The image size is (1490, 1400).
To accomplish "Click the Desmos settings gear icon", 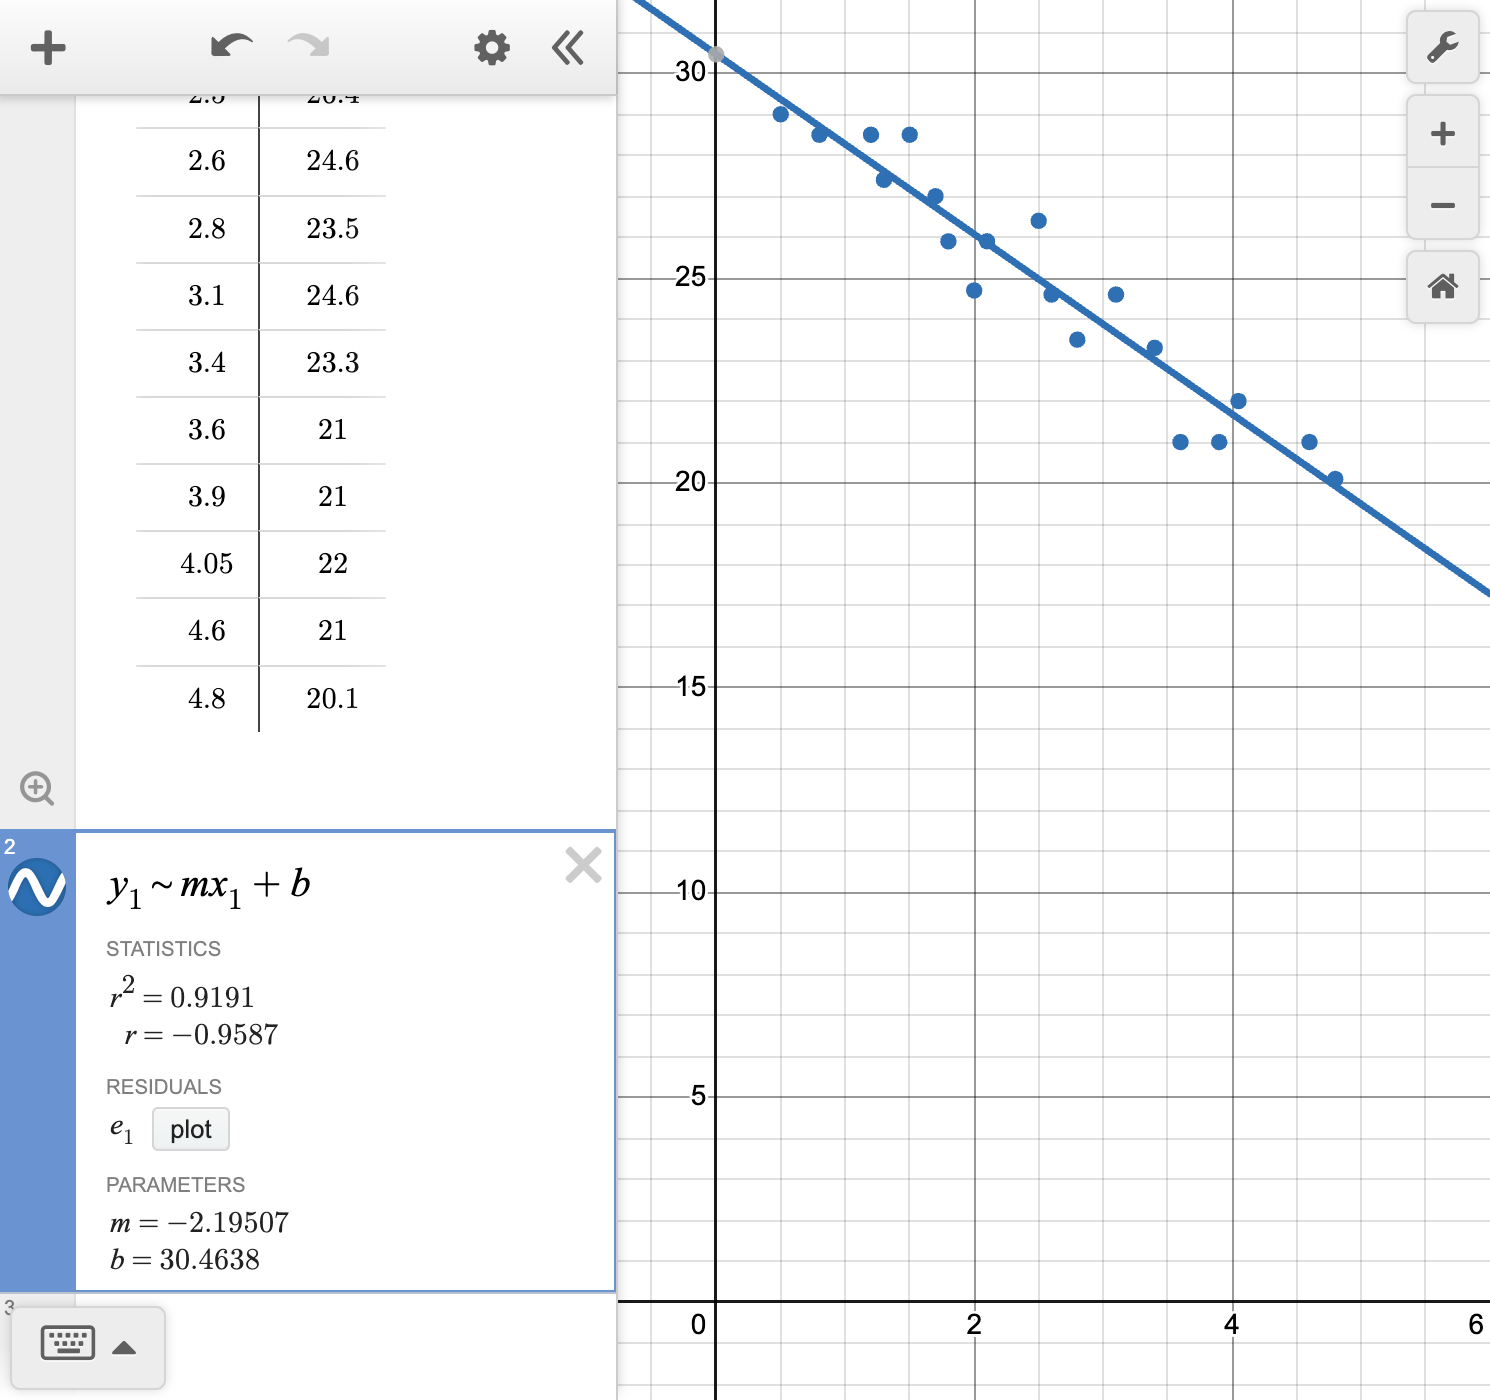I will pos(491,47).
